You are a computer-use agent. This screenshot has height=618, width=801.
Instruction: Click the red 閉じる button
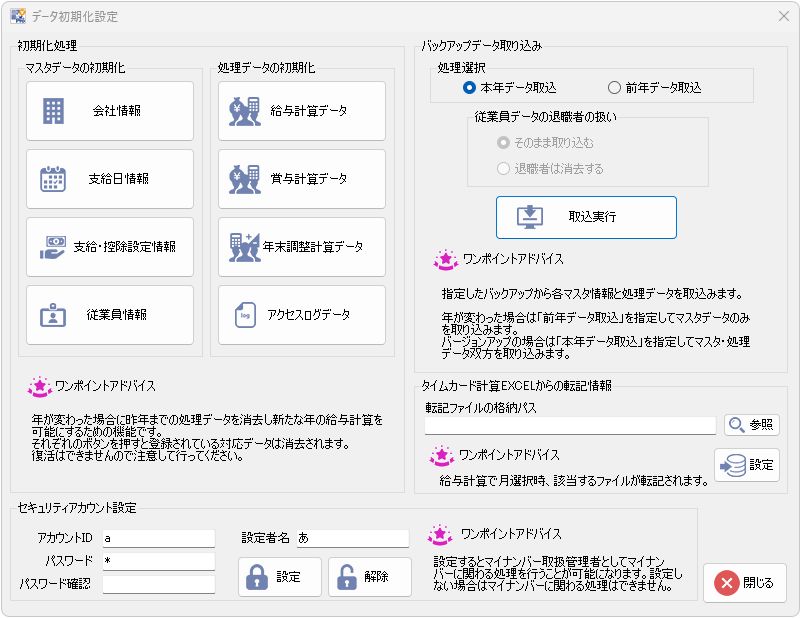[x=744, y=583]
